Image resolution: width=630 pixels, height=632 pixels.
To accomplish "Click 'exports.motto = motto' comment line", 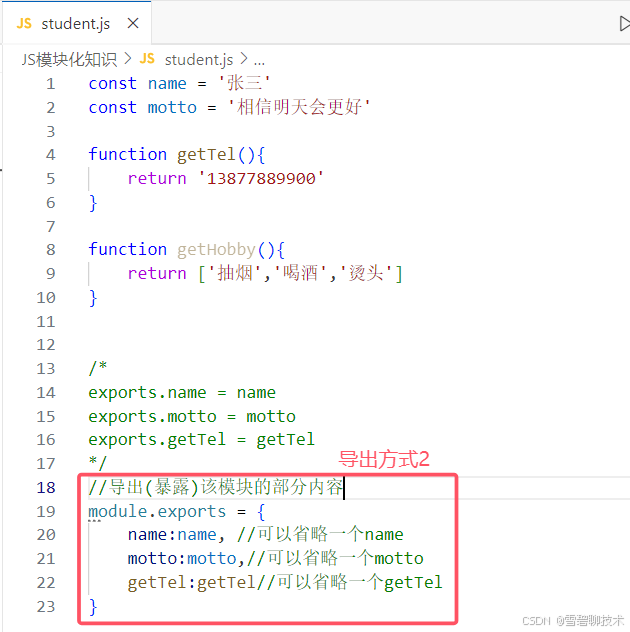I will click(x=192, y=417).
